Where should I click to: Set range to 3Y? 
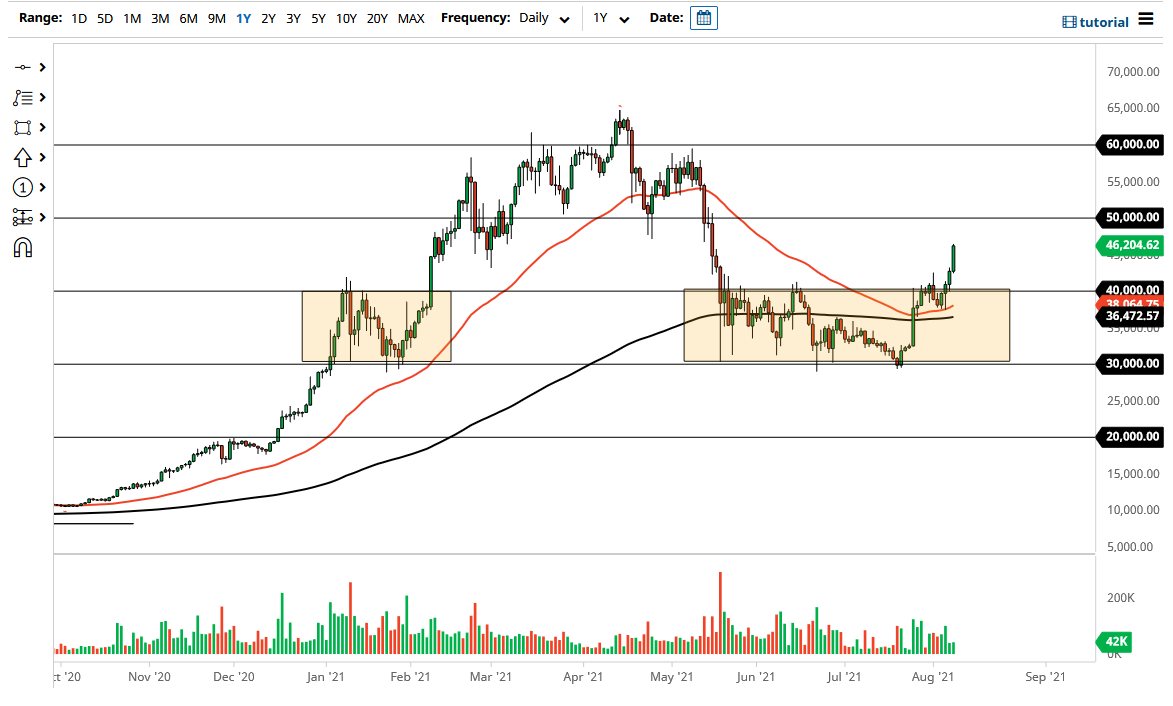(x=293, y=19)
